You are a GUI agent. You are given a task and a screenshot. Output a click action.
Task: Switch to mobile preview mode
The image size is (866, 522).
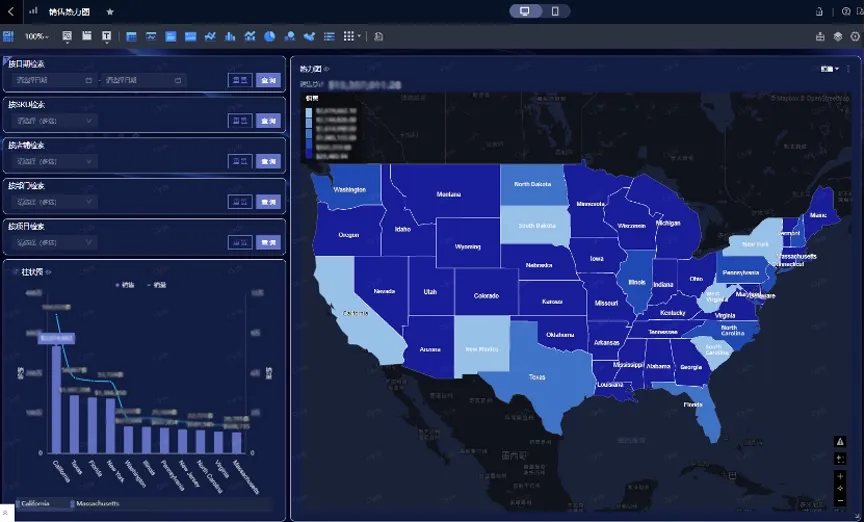click(x=555, y=11)
